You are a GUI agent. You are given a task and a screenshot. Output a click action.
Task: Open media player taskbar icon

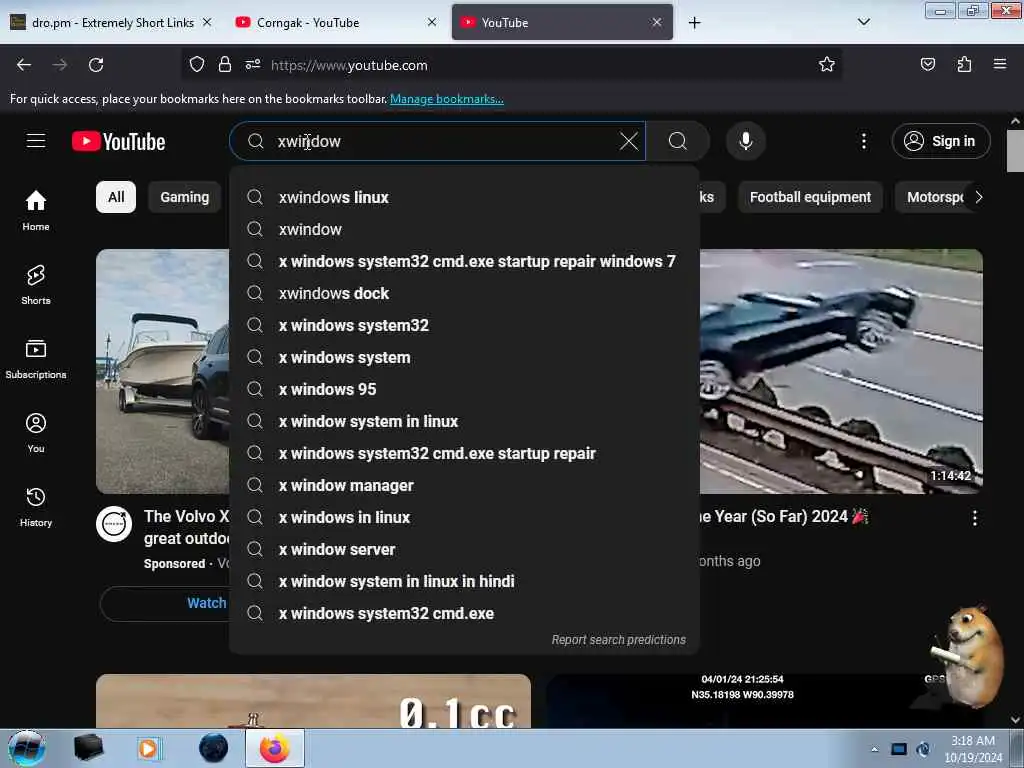tap(149, 748)
